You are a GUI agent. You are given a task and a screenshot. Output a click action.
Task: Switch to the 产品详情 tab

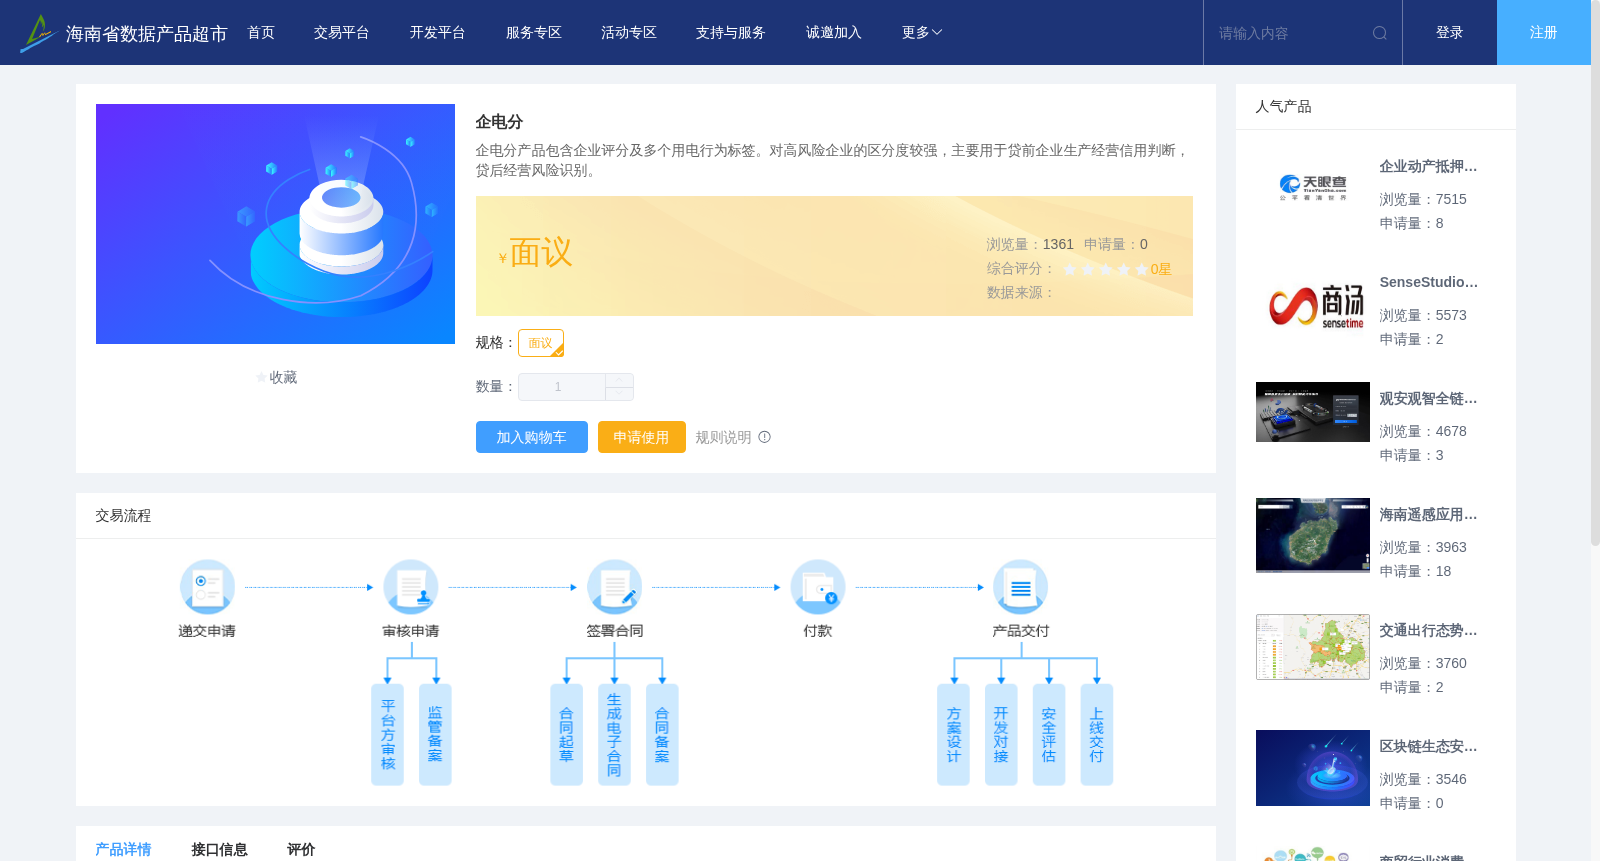tap(123, 849)
